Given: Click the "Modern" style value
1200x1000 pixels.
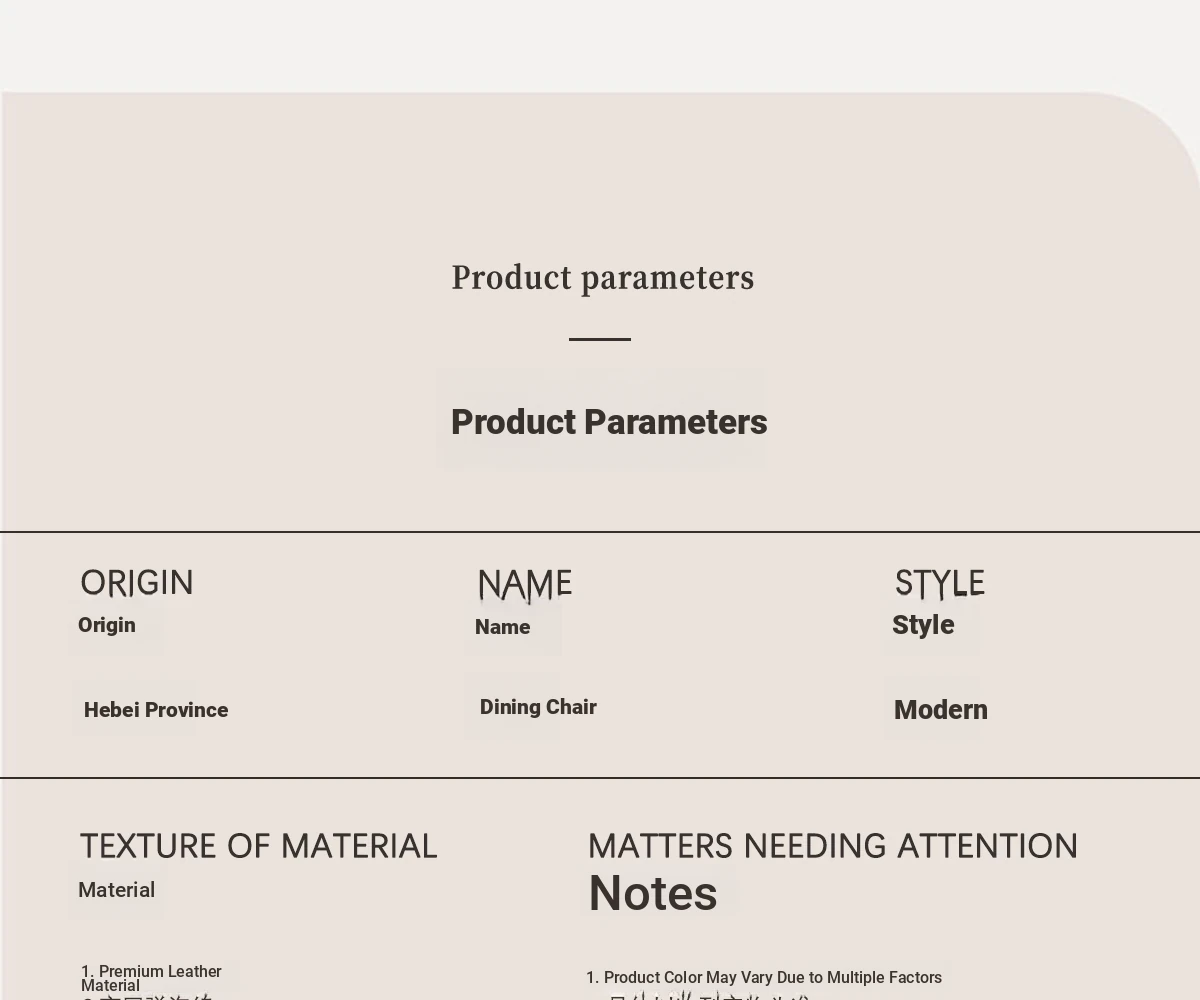Looking at the screenshot, I should [x=940, y=710].
